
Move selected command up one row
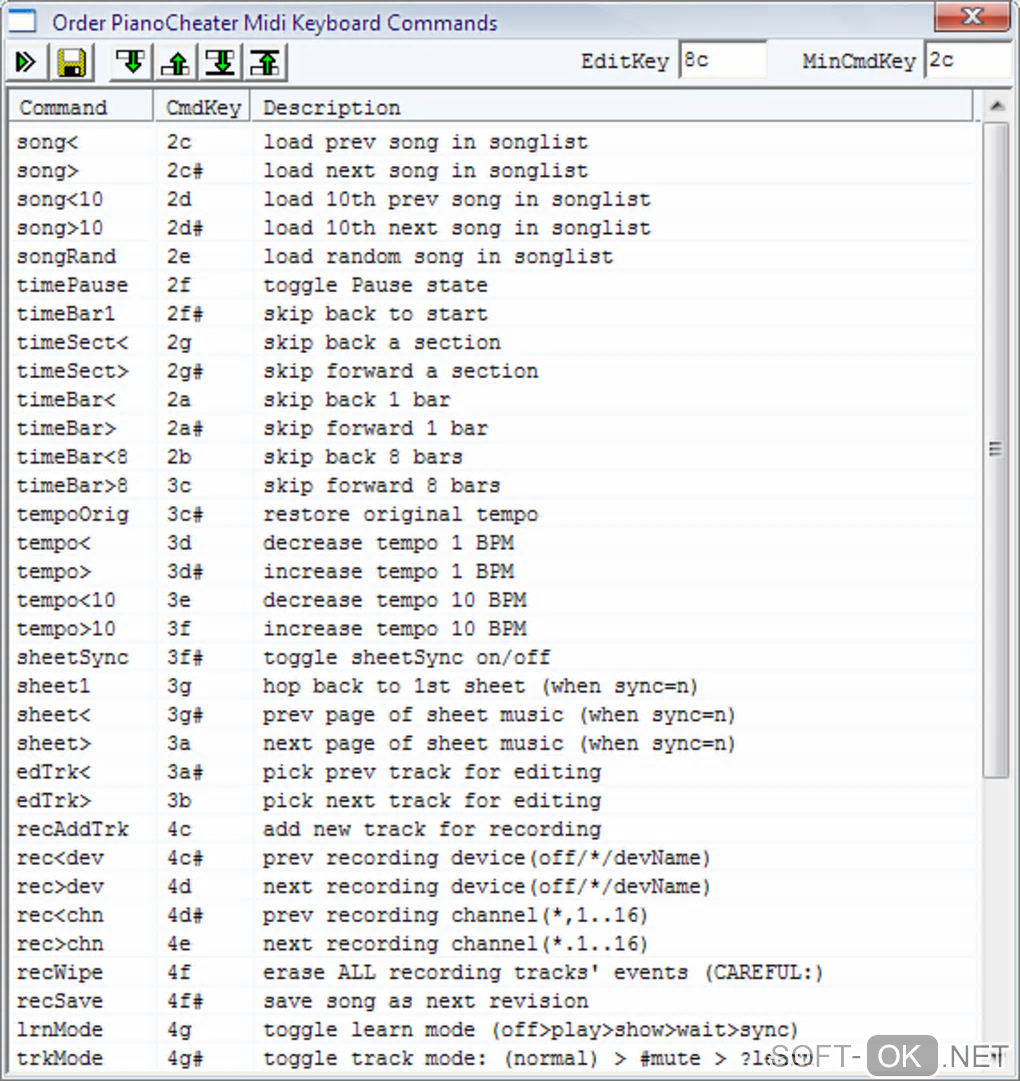click(x=176, y=62)
